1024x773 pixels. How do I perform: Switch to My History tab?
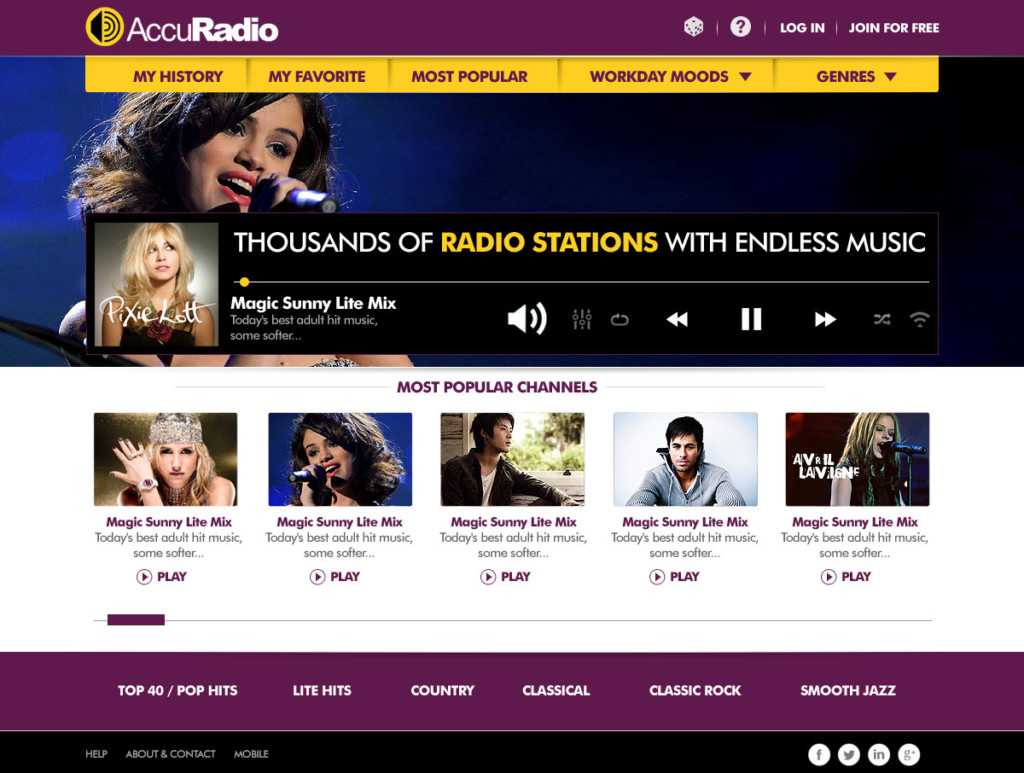[x=178, y=76]
